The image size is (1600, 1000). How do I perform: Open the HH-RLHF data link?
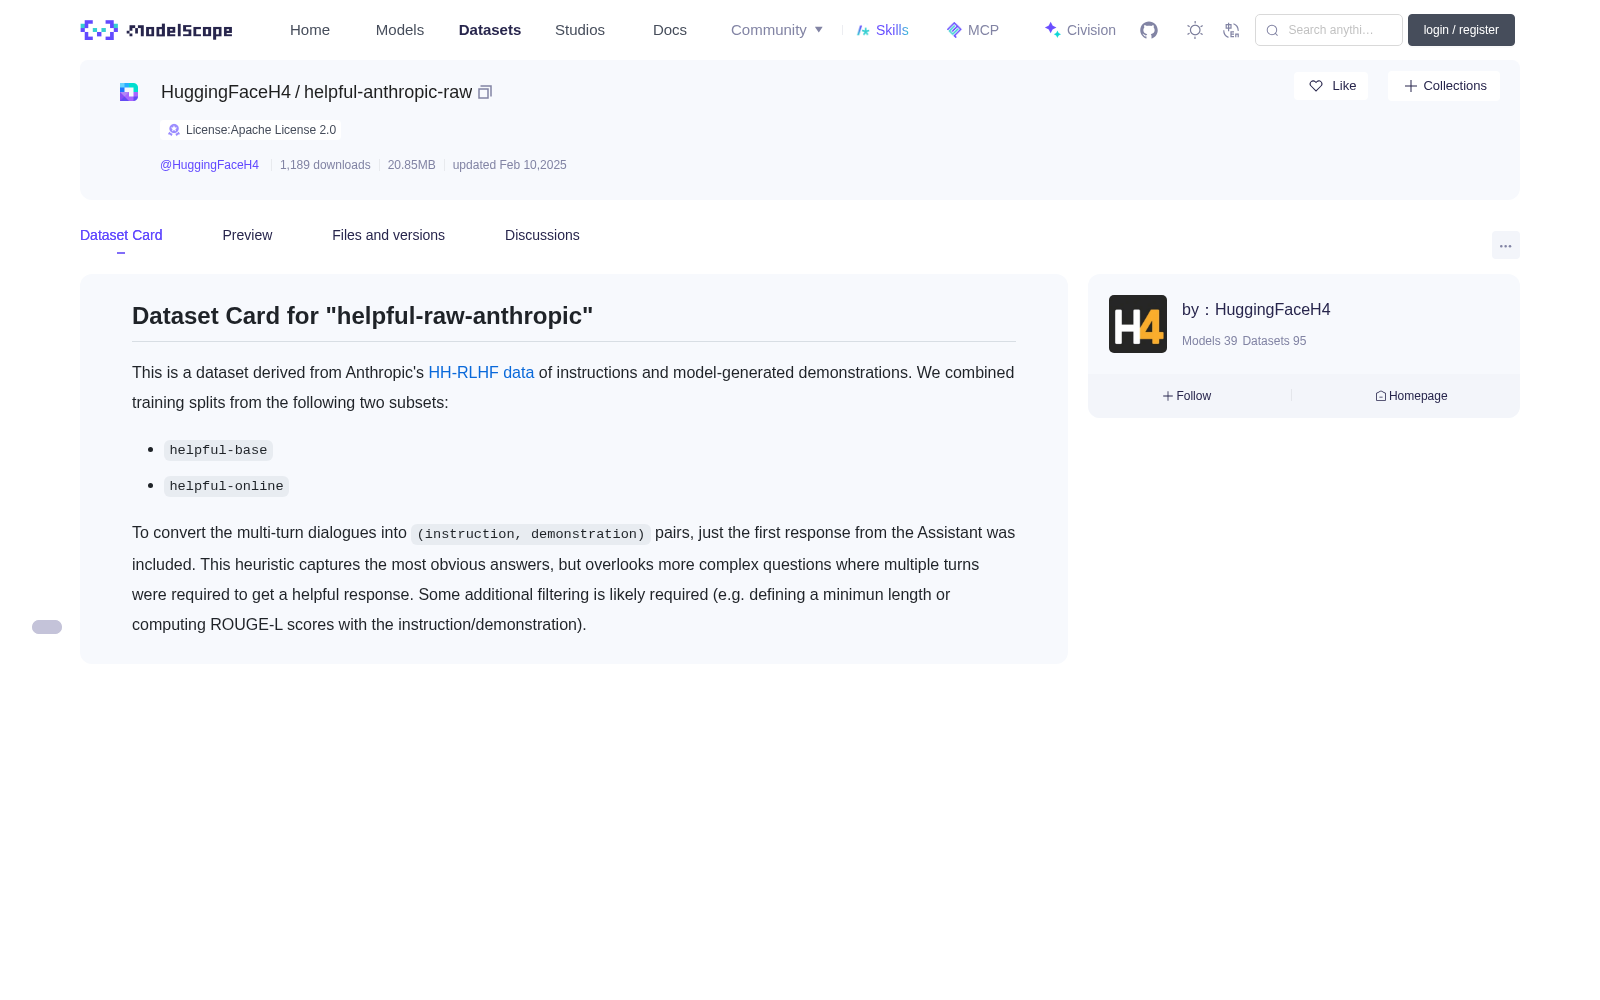click(481, 372)
